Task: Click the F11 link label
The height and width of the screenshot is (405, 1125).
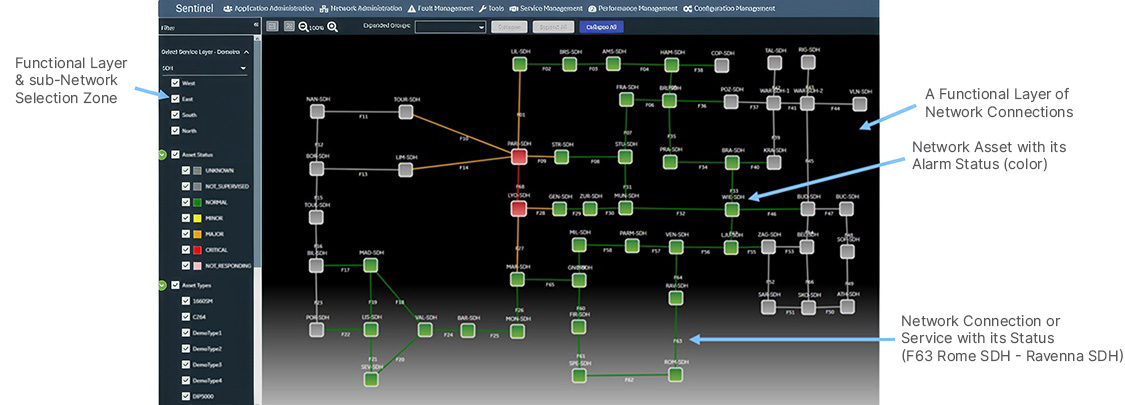Action: pos(363,116)
